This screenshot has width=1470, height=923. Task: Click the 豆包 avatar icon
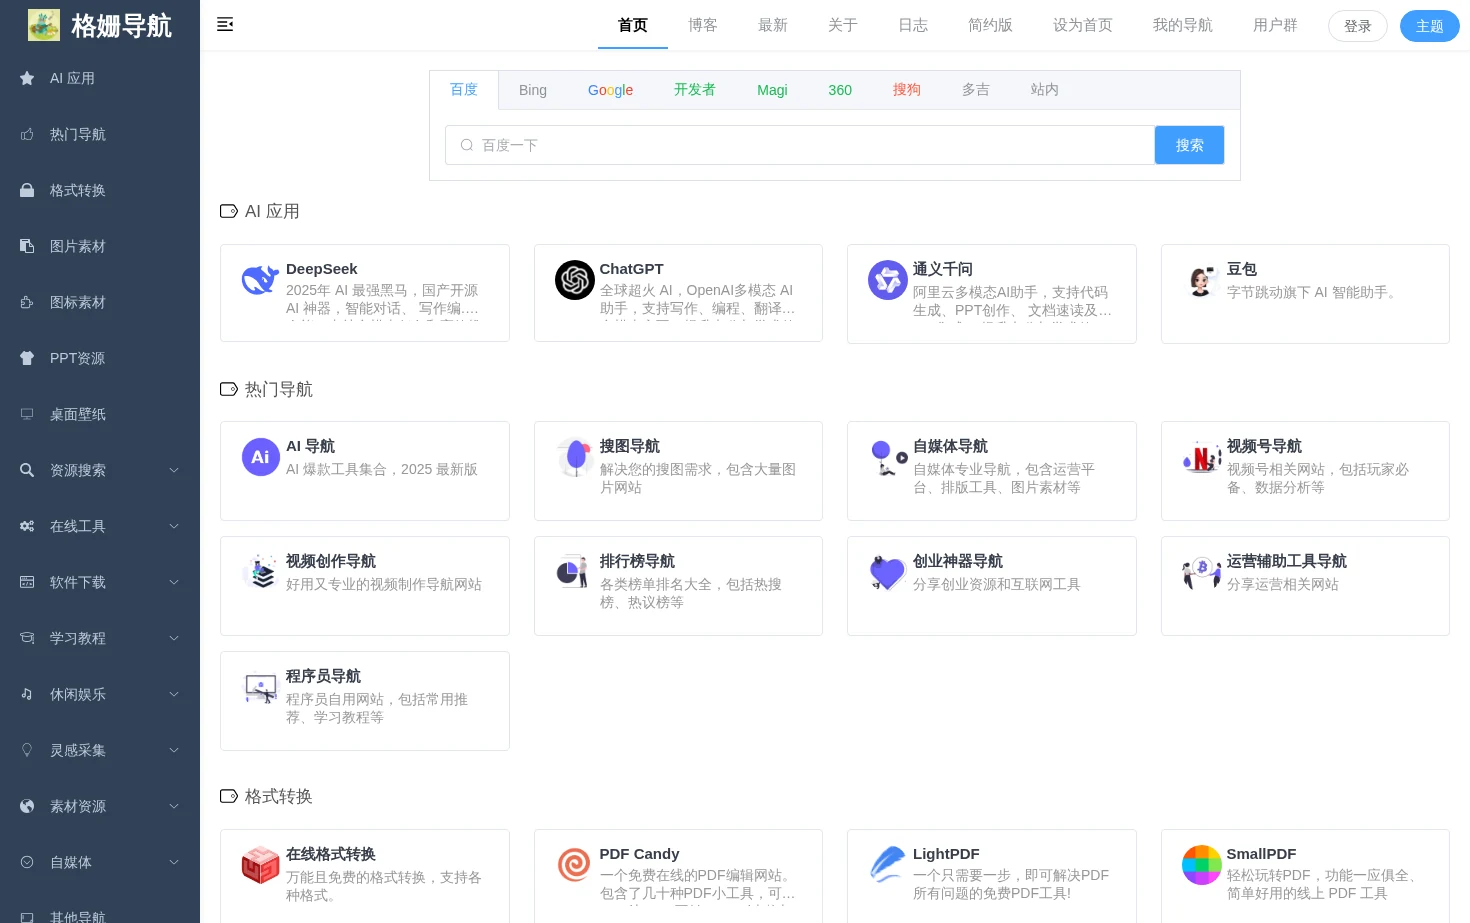1201,280
